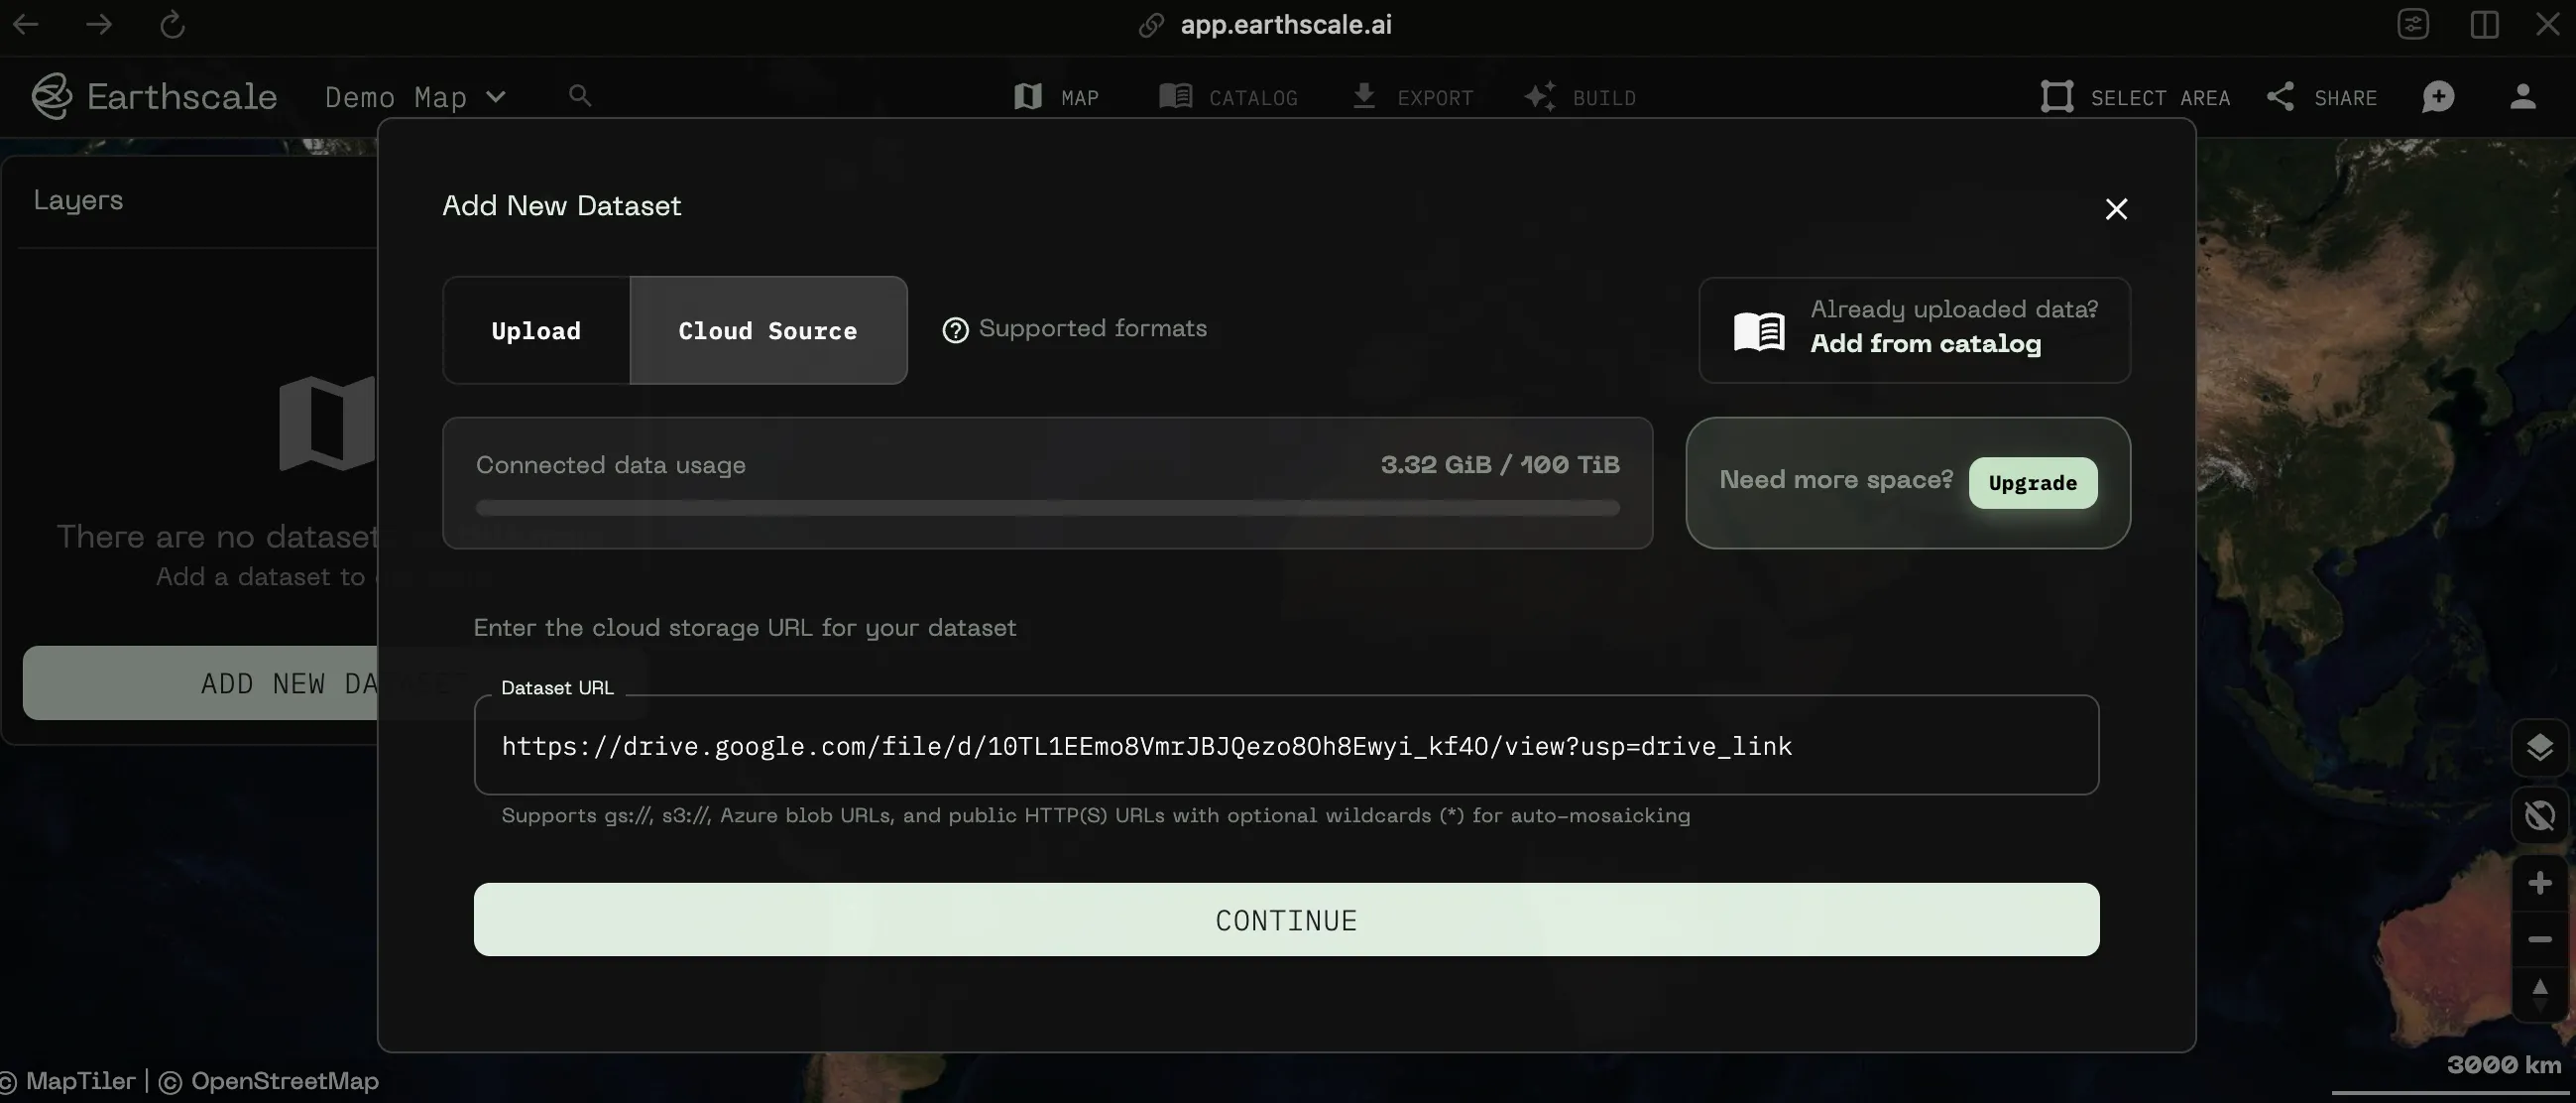This screenshot has width=2576, height=1103.
Task: Toggle the globe projection icon
Action: (x=2539, y=815)
